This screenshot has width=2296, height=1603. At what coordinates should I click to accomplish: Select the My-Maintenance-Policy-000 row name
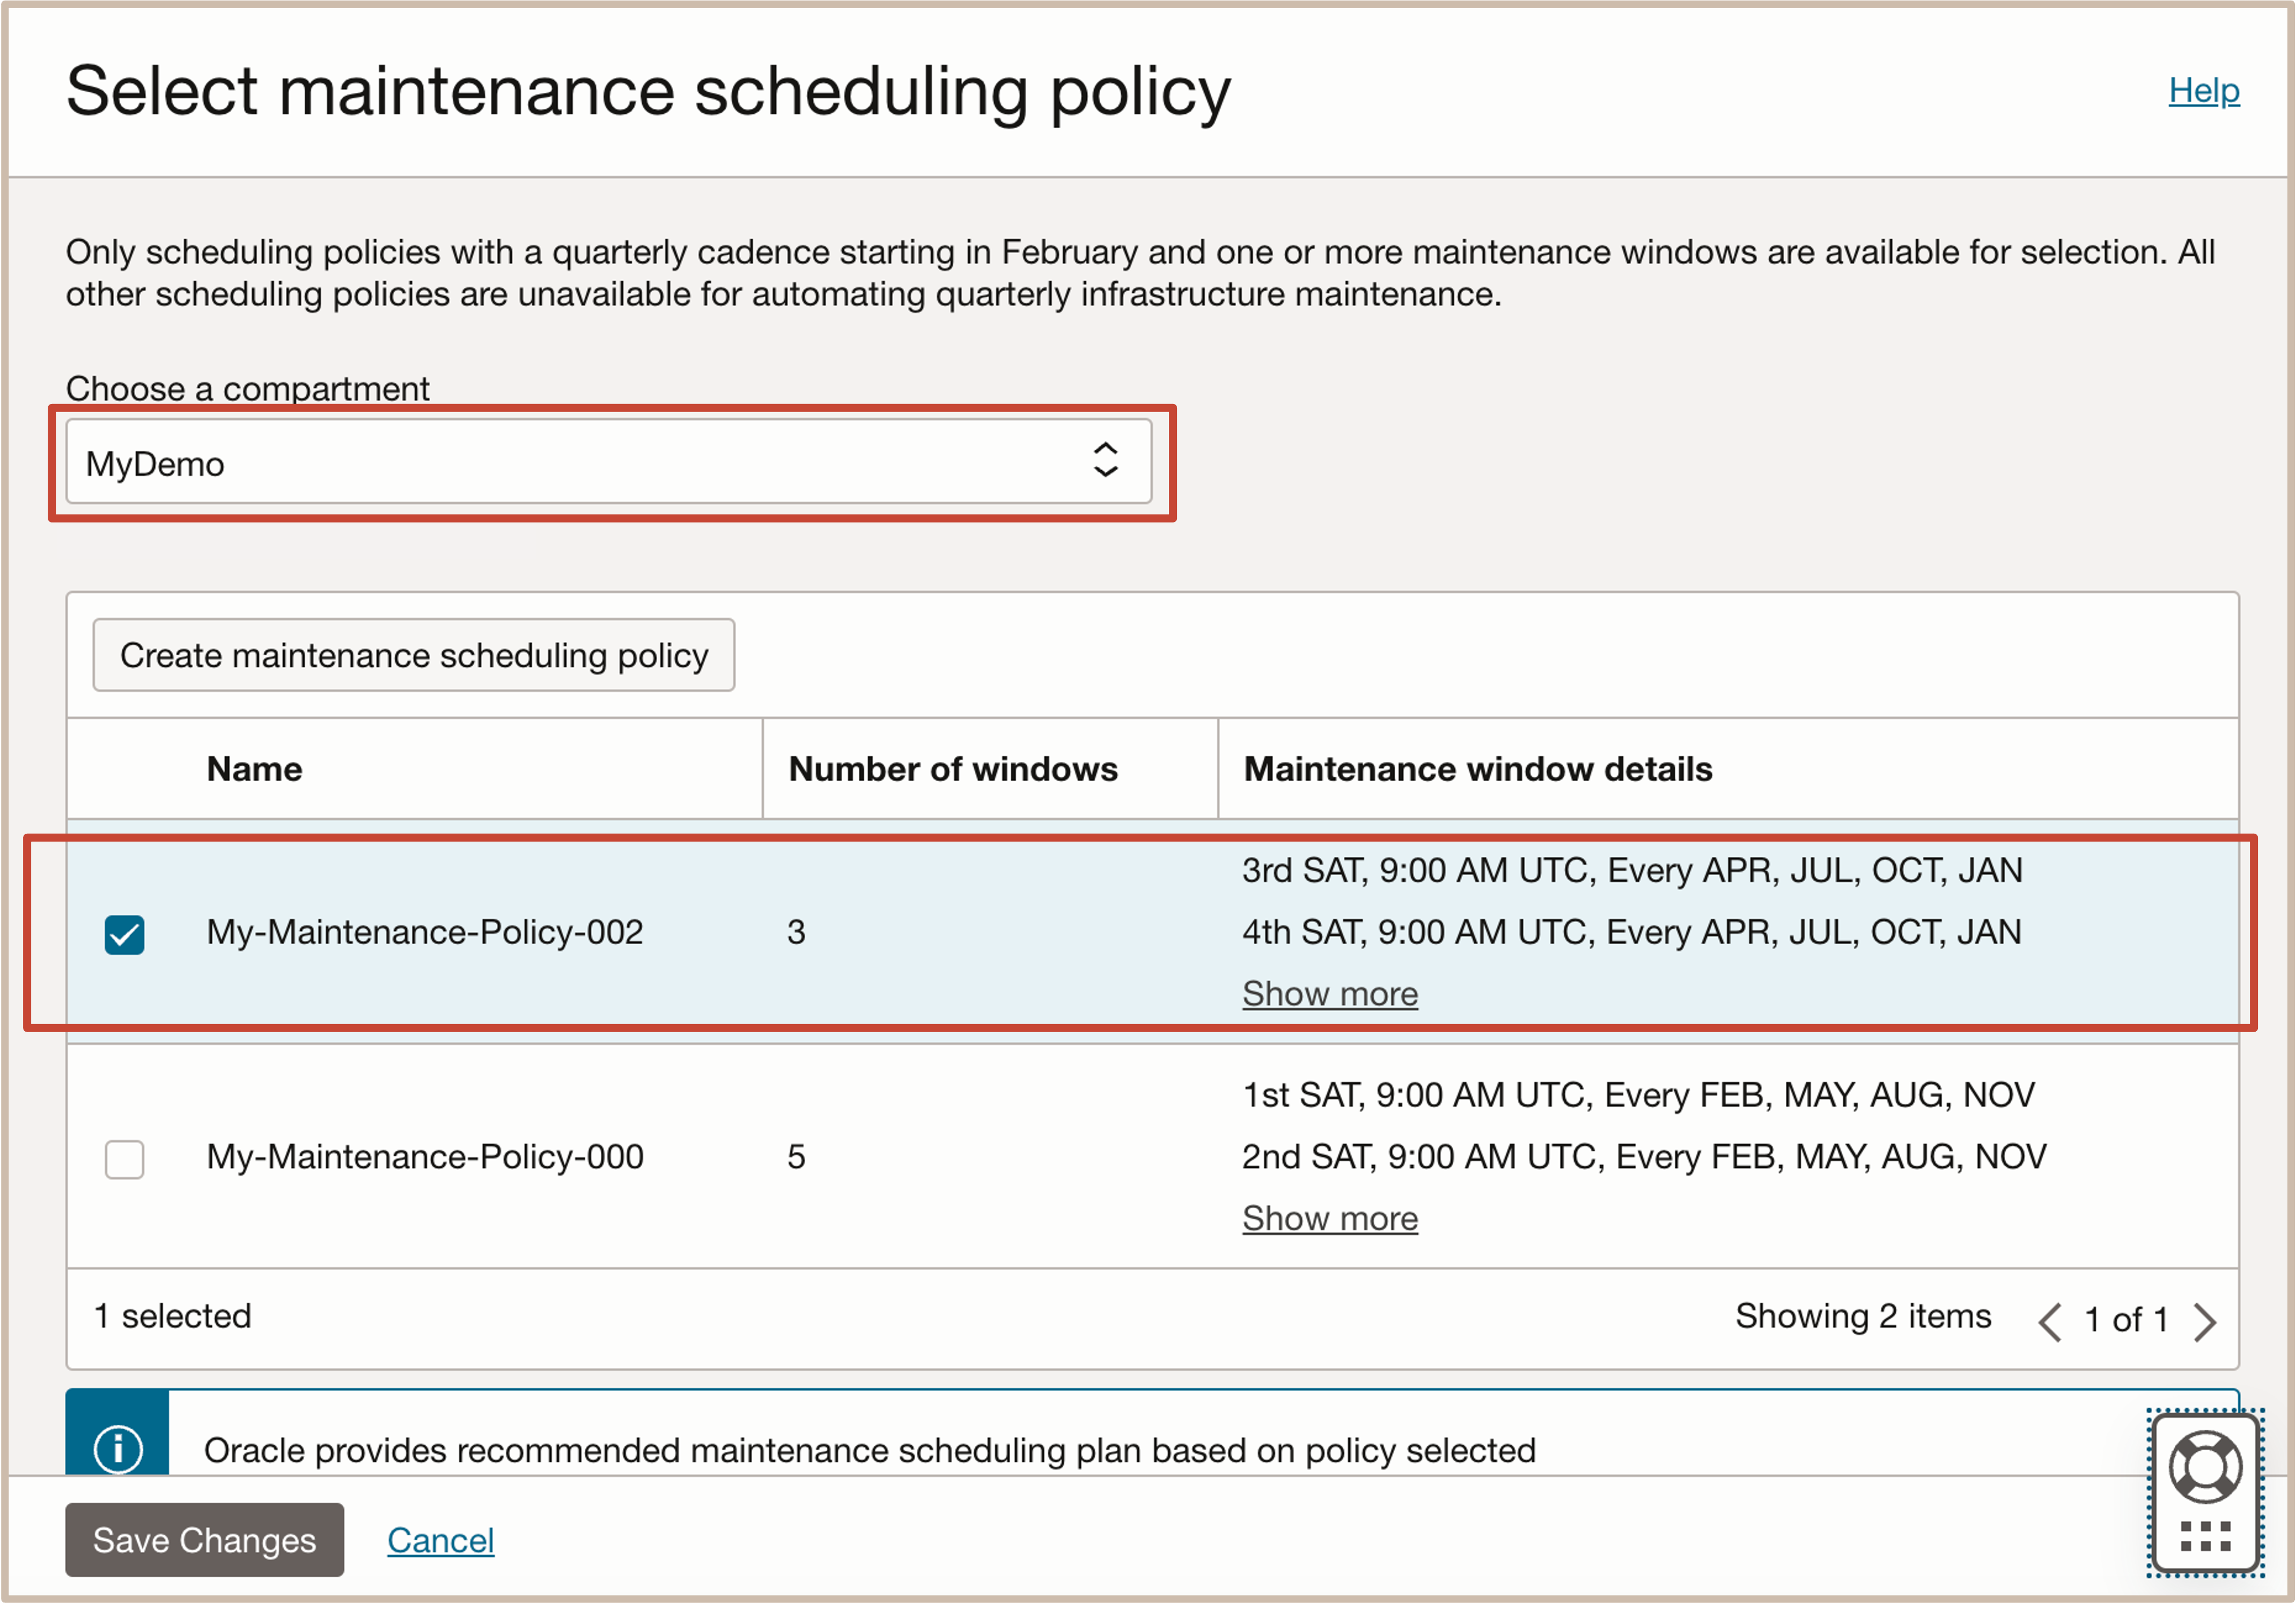point(425,1157)
